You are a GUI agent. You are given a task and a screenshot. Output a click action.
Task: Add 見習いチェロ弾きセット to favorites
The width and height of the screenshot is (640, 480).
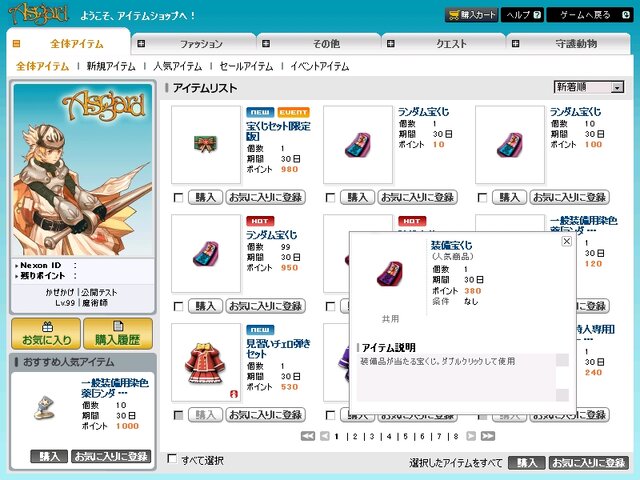click(266, 415)
